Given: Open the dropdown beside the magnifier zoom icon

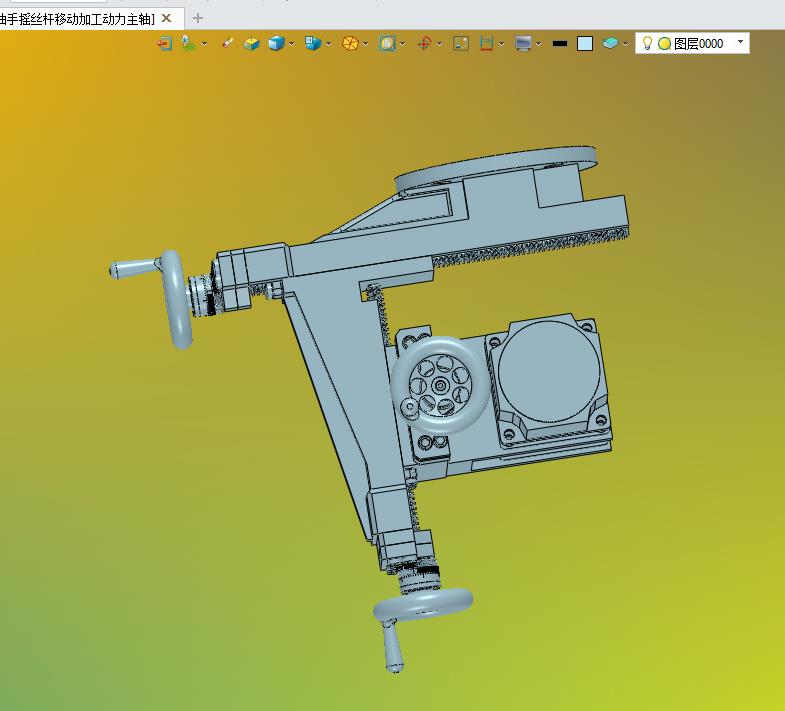Looking at the screenshot, I should (403, 44).
